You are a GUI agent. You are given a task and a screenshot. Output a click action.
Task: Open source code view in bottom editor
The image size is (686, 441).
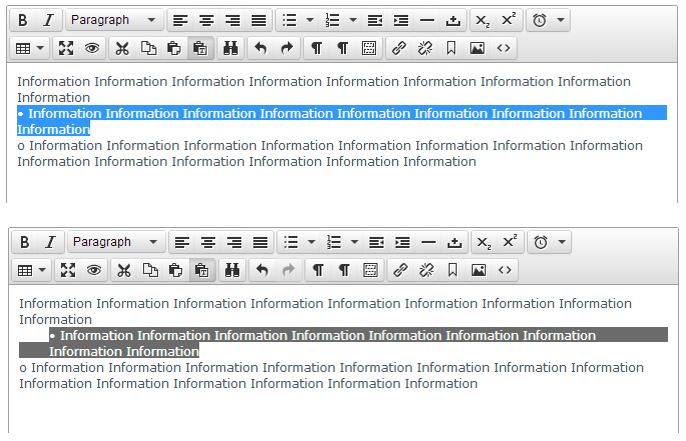click(505, 270)
